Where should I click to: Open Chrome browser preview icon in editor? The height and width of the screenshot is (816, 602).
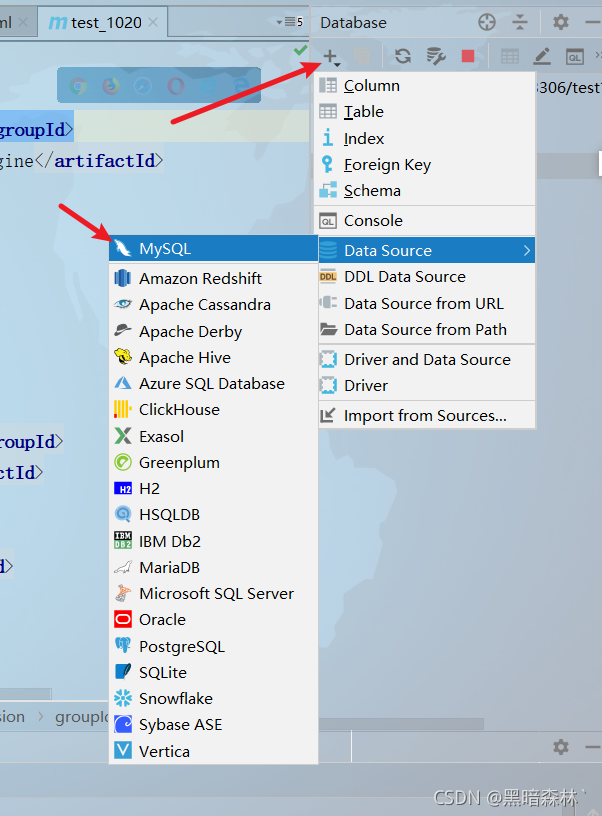78,85
